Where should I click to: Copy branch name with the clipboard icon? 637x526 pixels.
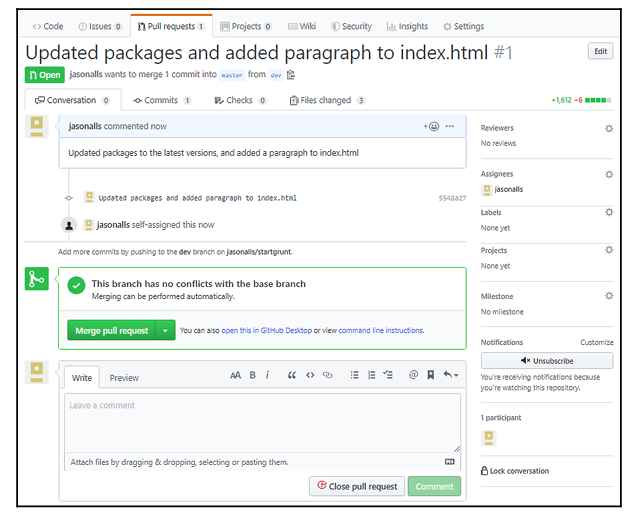[291, 75]
